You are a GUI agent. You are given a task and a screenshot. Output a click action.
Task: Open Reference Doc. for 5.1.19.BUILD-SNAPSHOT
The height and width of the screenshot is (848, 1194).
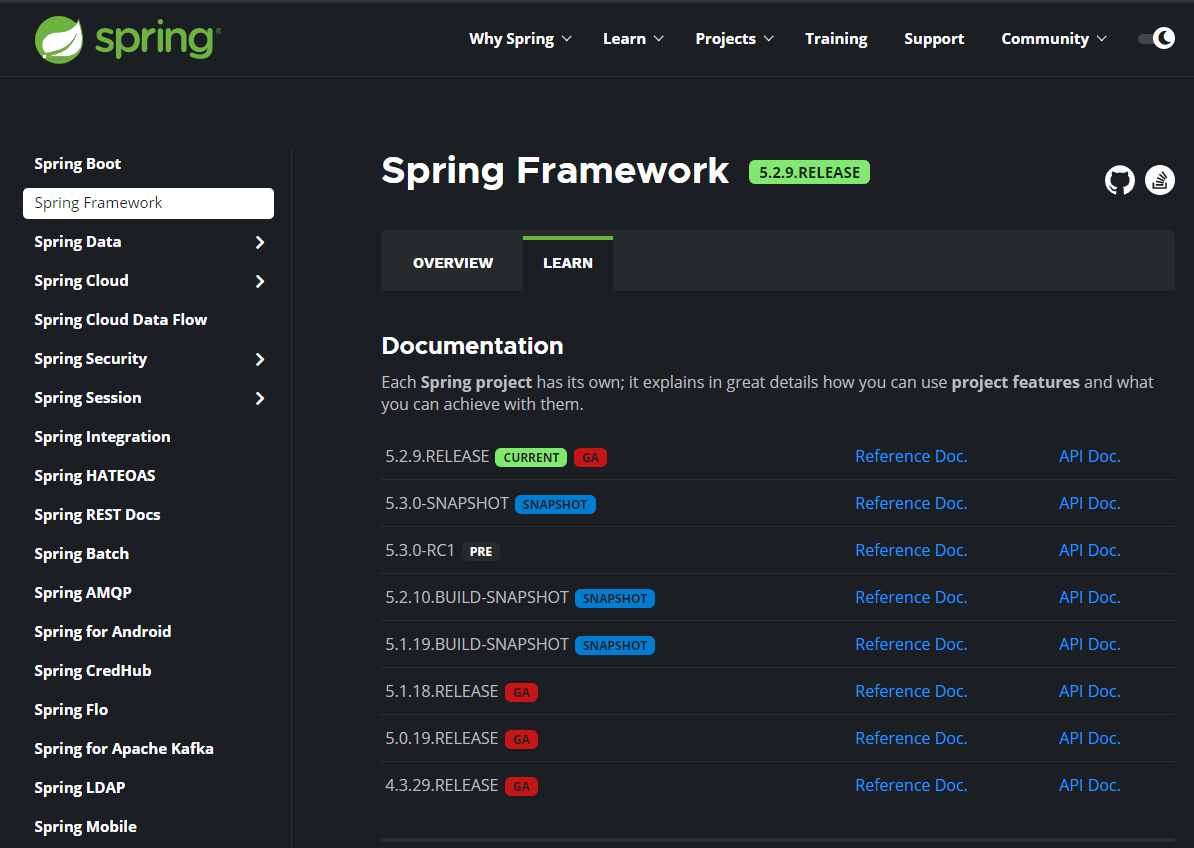[x=911, y=645]
